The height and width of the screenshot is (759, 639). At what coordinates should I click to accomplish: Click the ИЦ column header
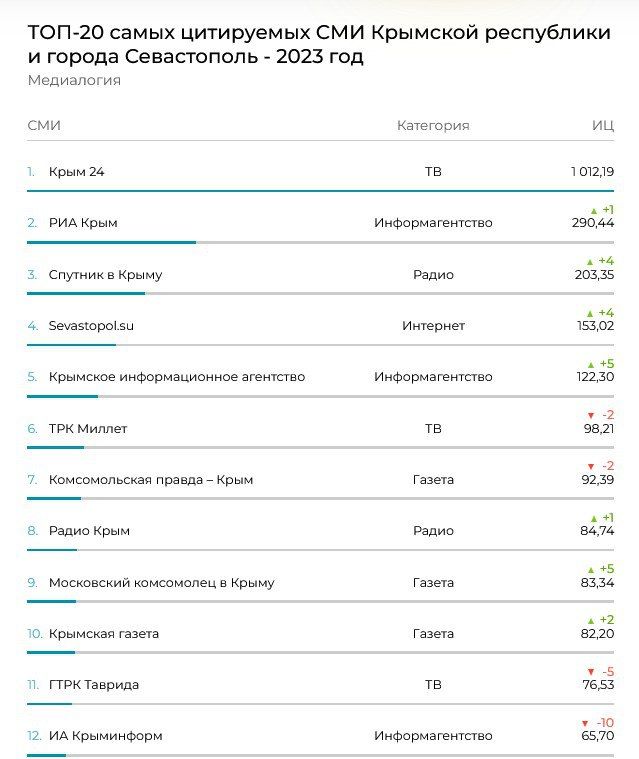coord(602,125)
